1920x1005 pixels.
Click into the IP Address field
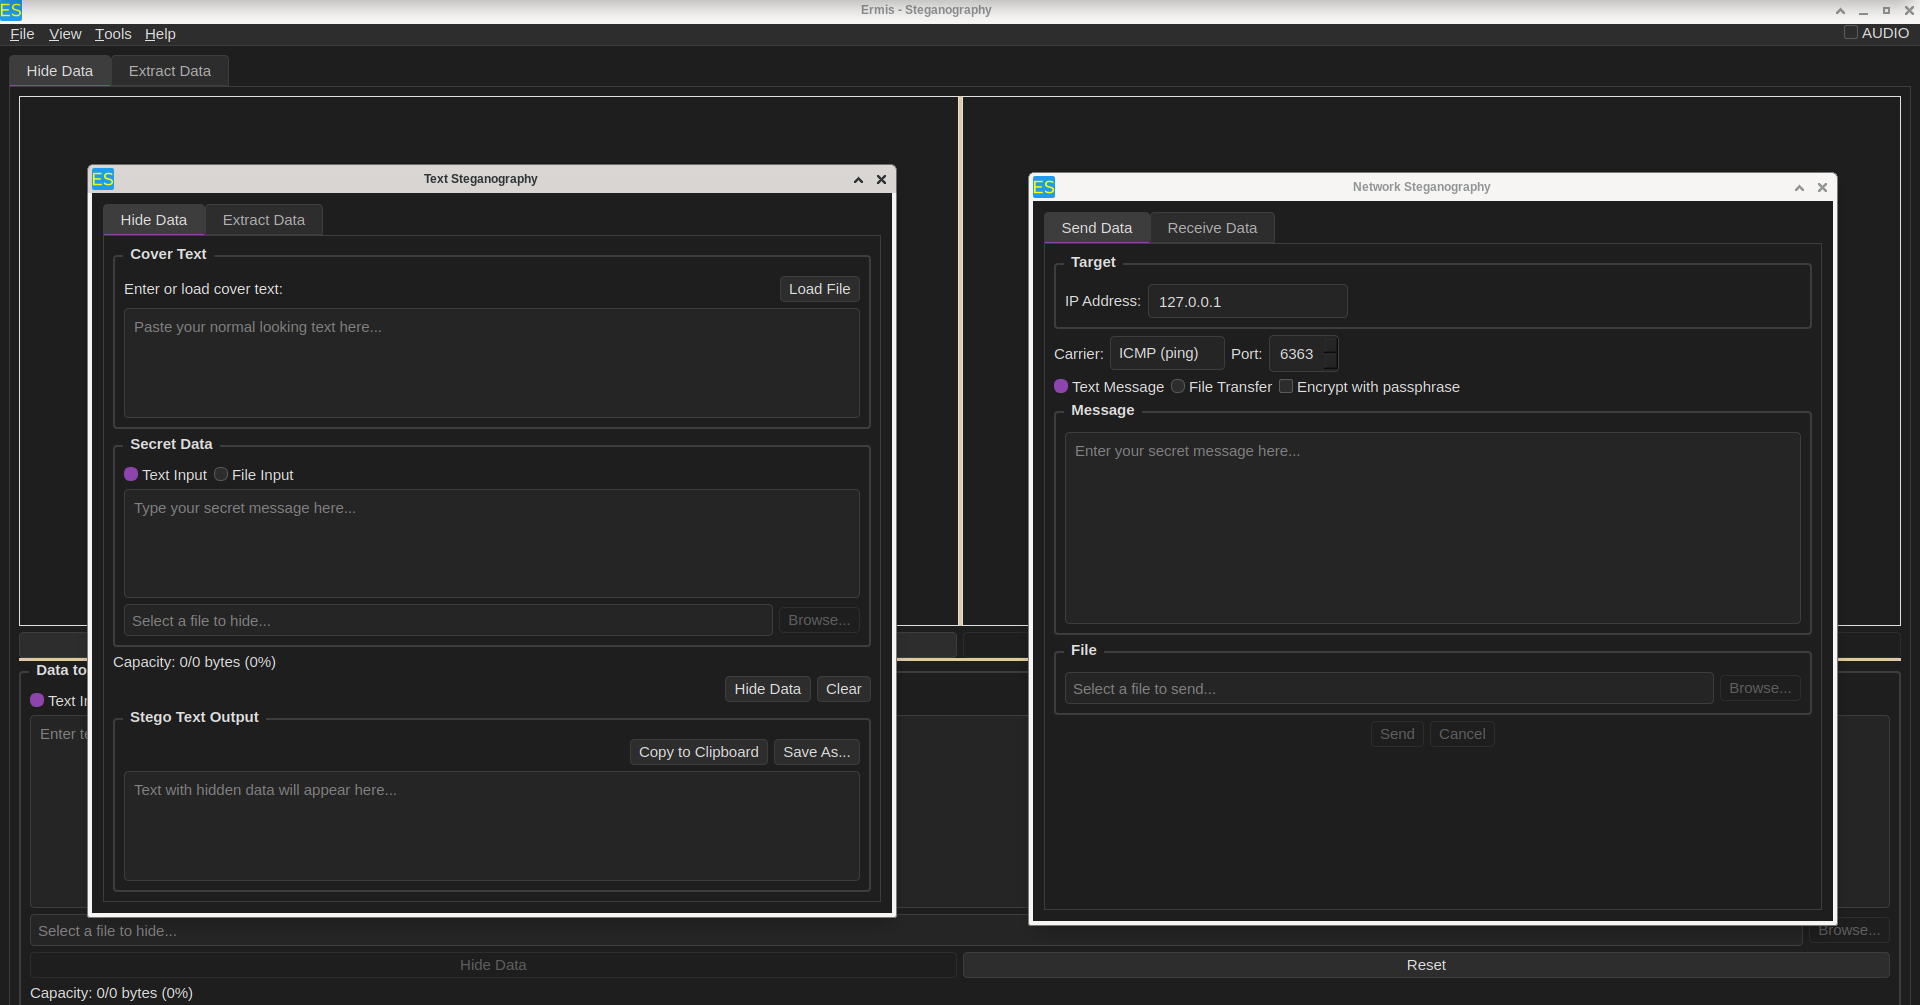tap(1247, 302)
